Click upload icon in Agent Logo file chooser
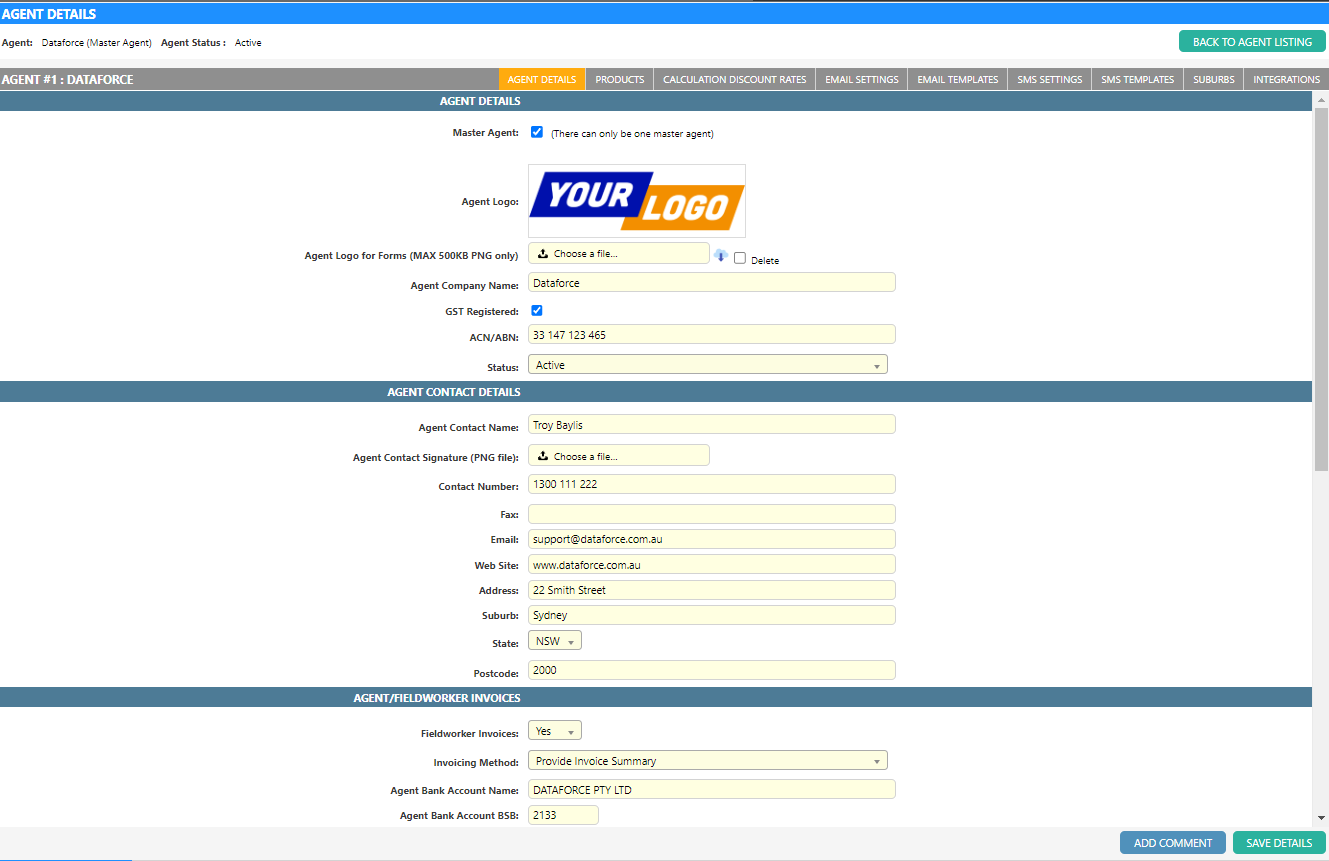The height and width of the screenshot is (861, 1329). pos(543,254)
